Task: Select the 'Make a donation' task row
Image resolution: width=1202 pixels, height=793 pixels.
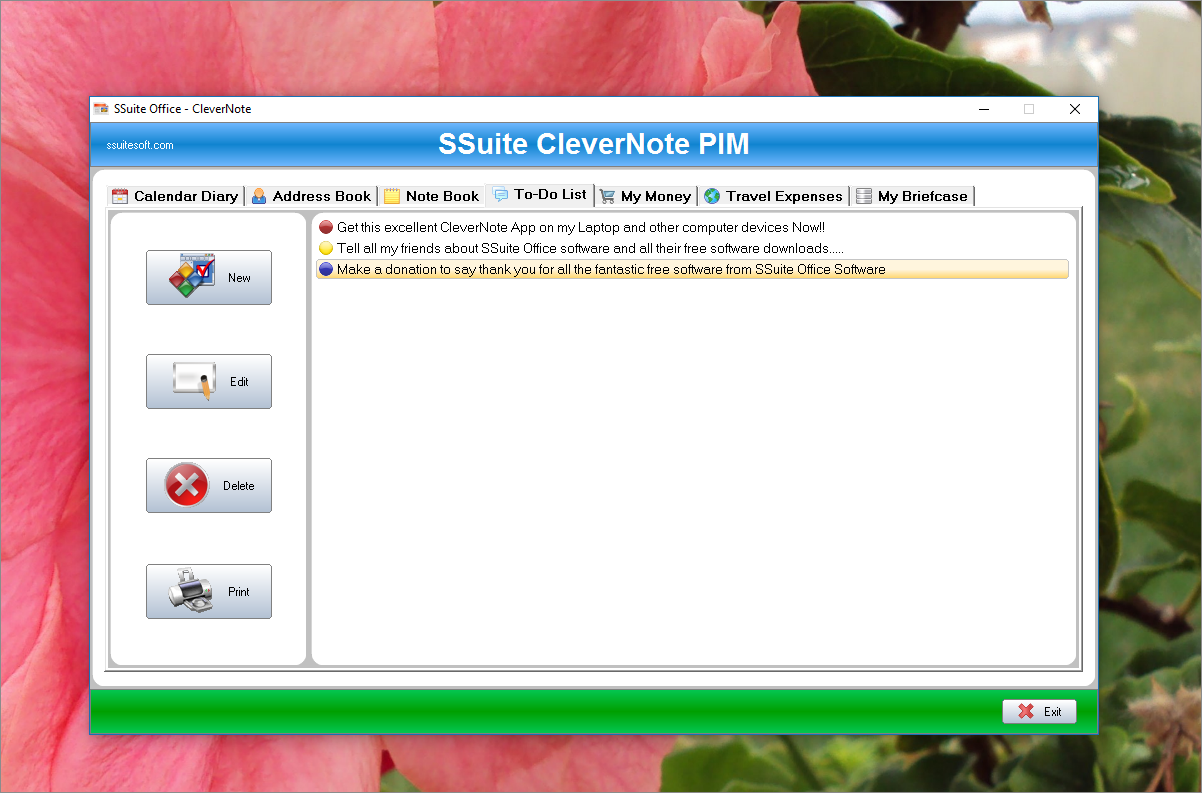Action: point(692,269)
